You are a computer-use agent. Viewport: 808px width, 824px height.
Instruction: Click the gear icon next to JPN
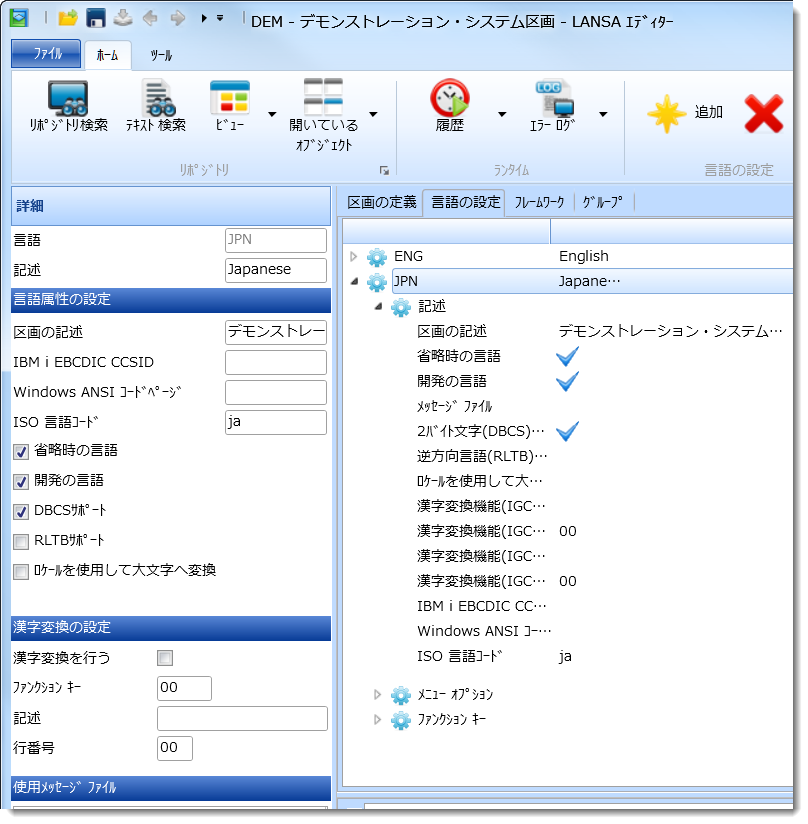[x=377, y=282]
